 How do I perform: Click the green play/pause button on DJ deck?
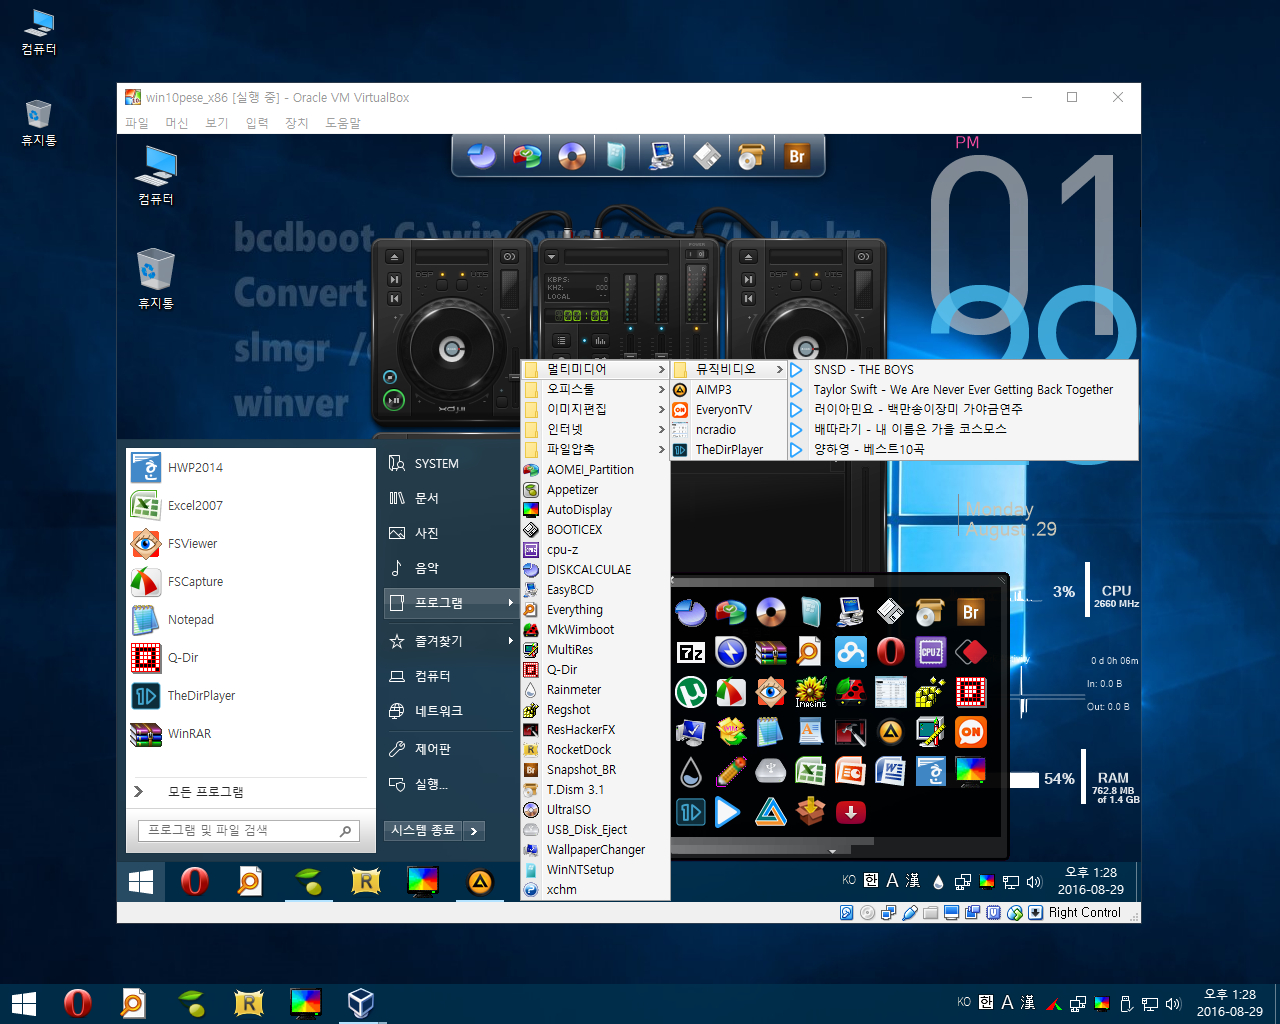[x=394, y=400]
